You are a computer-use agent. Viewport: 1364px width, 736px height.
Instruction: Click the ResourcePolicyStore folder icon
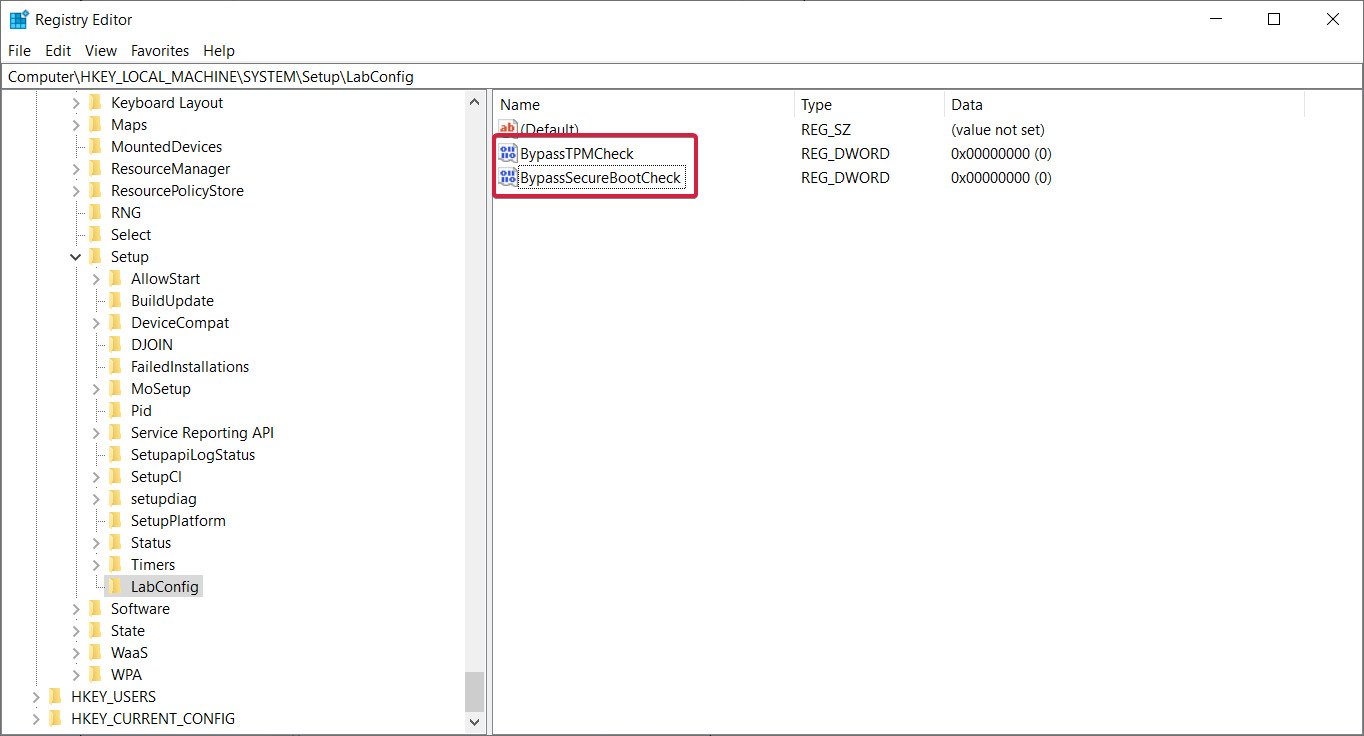(96, 191)
